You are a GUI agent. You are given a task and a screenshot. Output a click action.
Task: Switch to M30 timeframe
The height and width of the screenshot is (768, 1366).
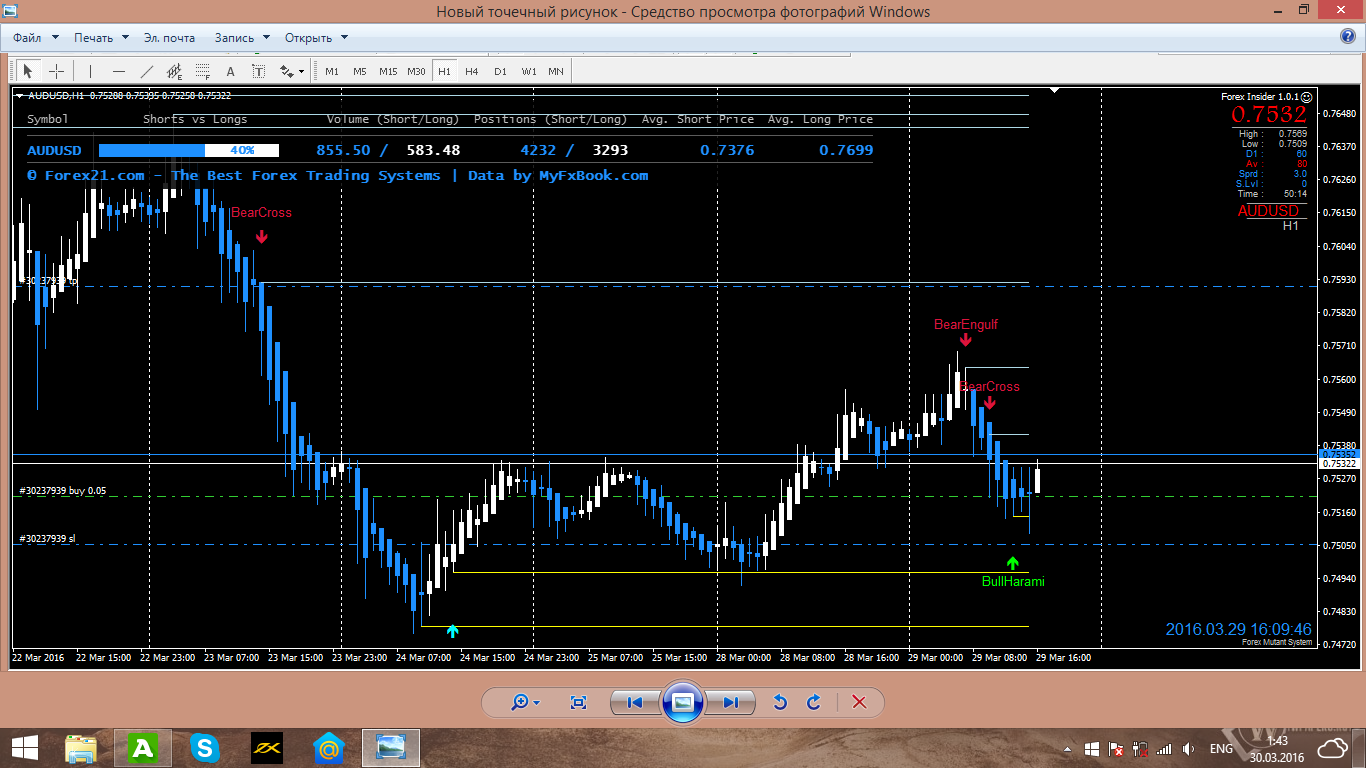[x=417, y=71]
